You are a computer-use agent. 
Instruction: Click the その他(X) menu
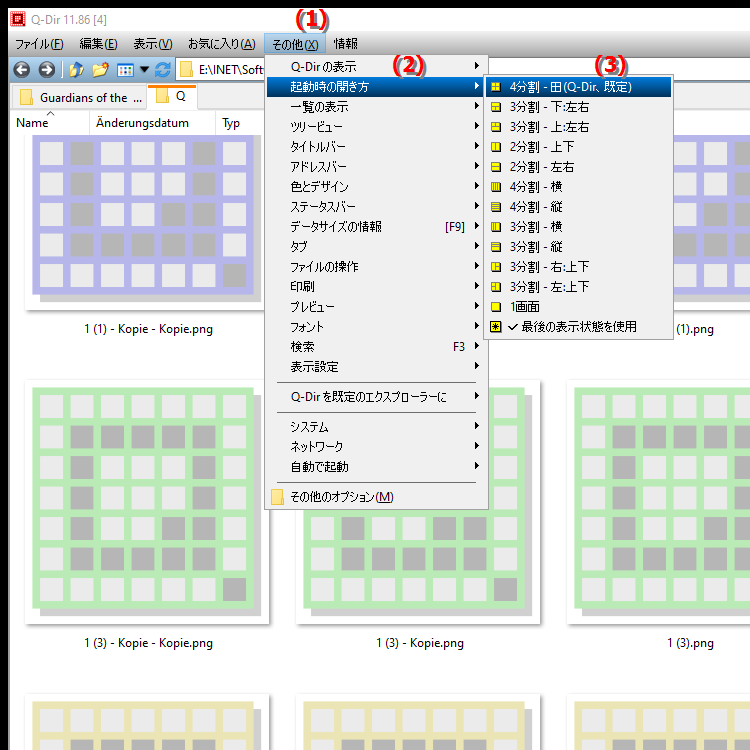coord(295,44)
